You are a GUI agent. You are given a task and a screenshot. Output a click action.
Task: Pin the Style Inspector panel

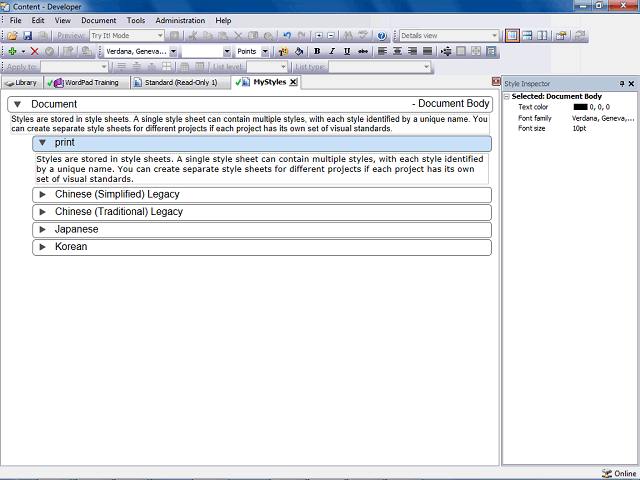622,84
